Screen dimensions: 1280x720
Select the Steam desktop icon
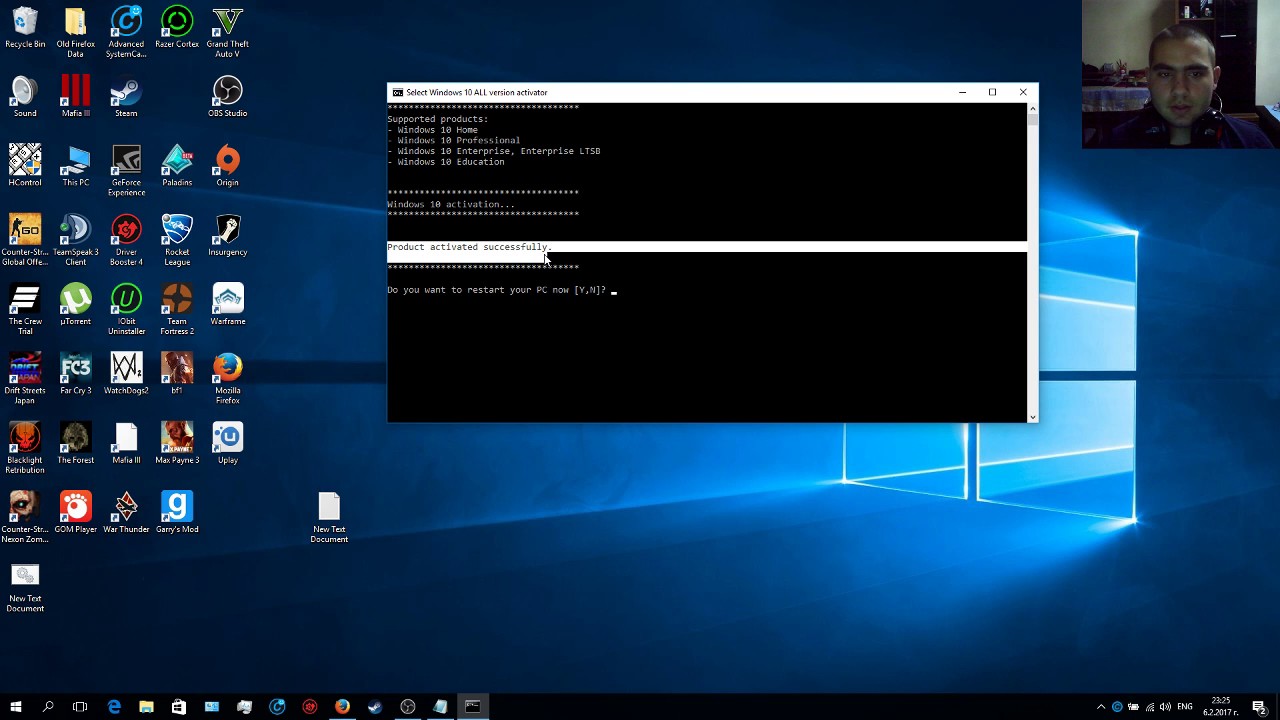pyautogui.click(x=126, y=97)
